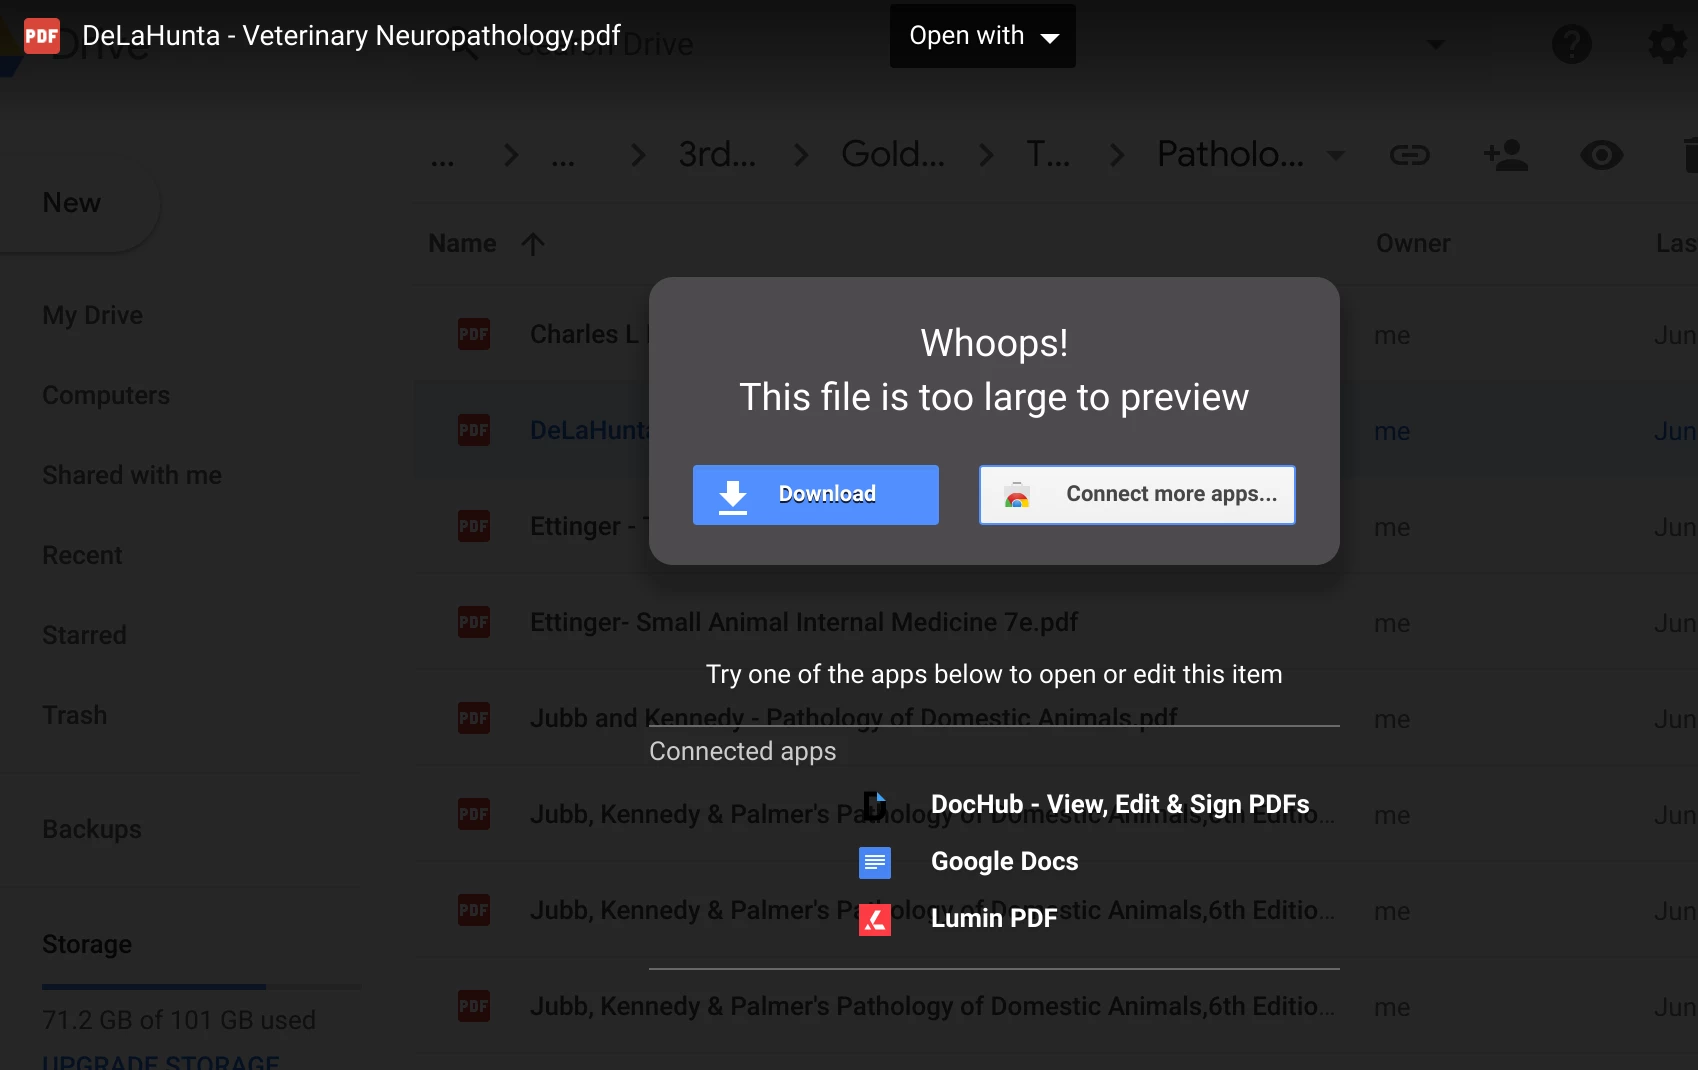Click PDF icon of Jubb and Kennedy row
Screen dimensions: 1698x1070
pyautogui.click(x=474, y=718)
